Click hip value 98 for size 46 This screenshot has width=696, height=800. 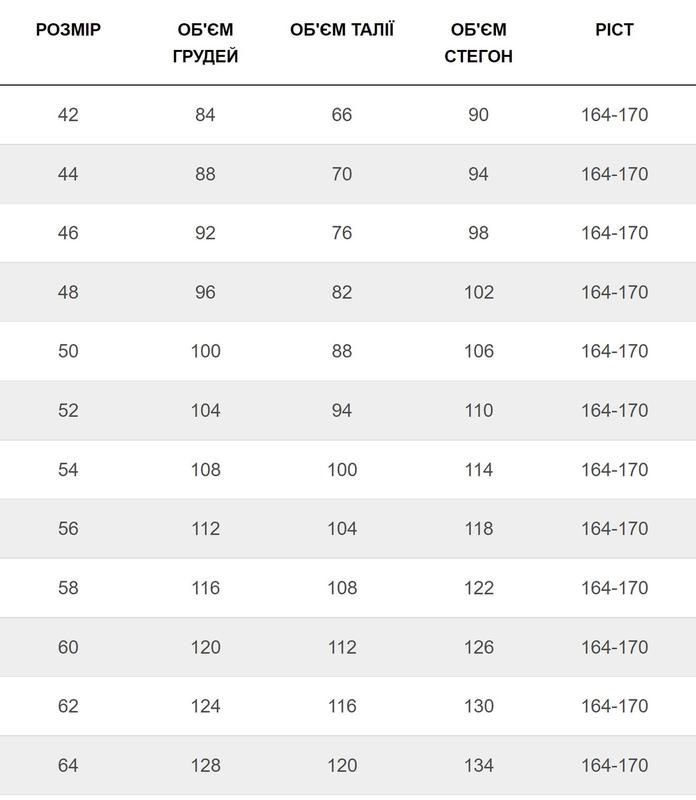pyautogui.click(x=478, y=233)
